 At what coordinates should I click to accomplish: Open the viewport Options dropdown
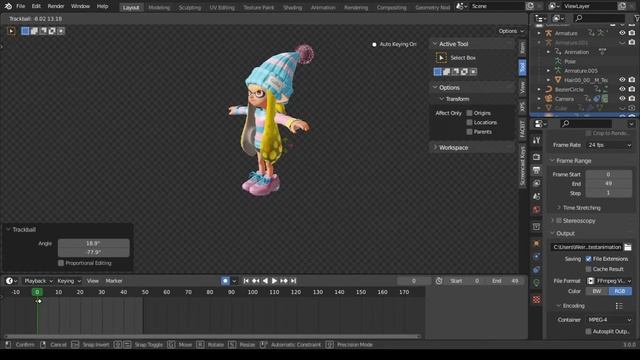coord(511,31)
